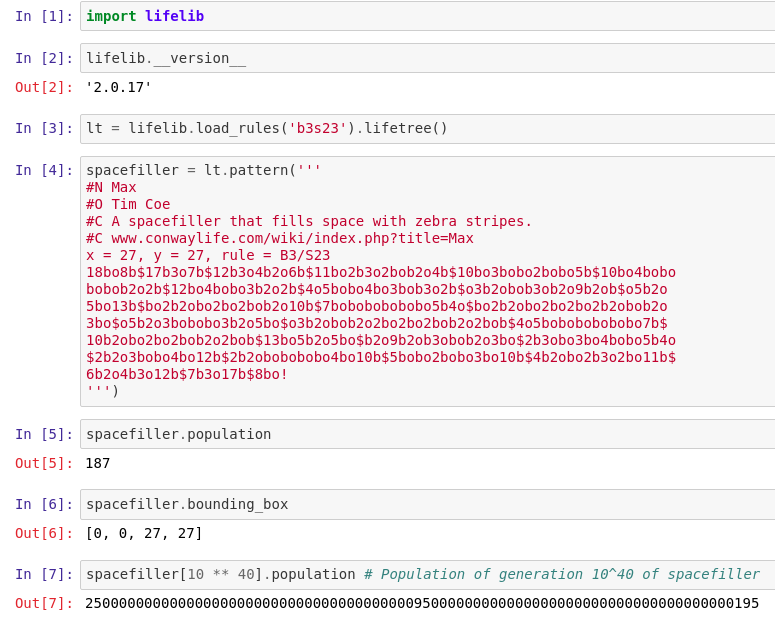Screen dimensions: 775x622
Task: Select the 'In [3]:' prompt
Action: coord(44,129)
